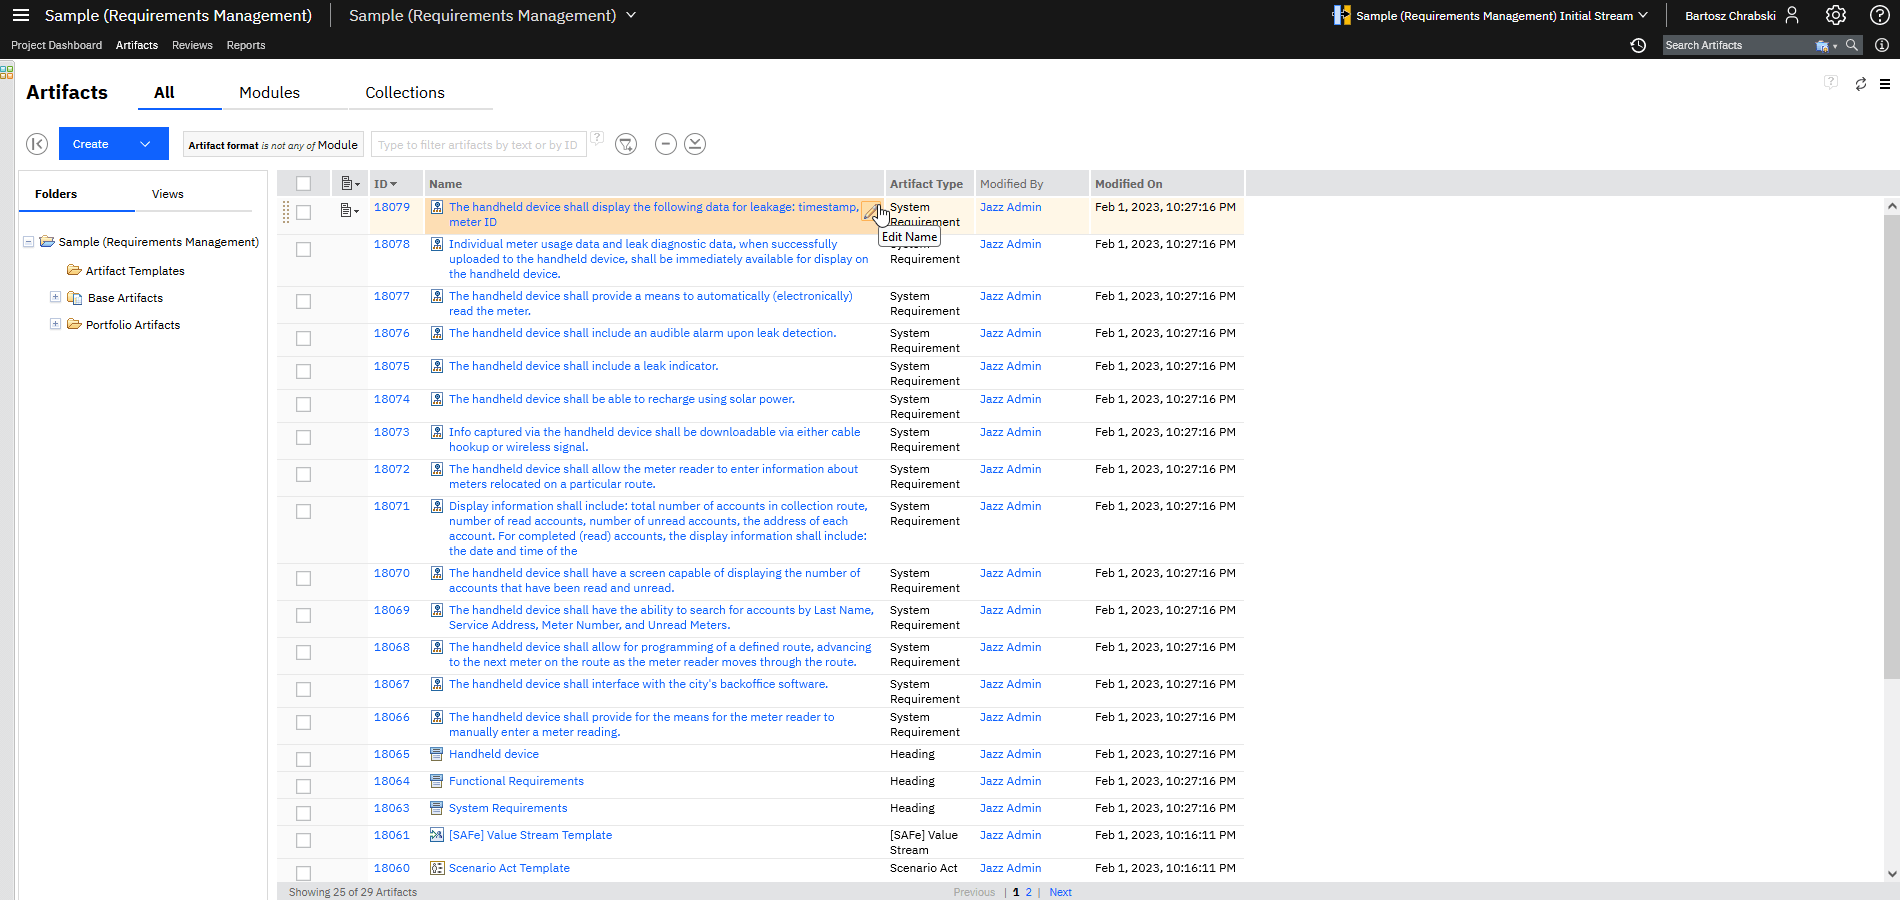Open the hamburger navigation menu

[20, 15]
